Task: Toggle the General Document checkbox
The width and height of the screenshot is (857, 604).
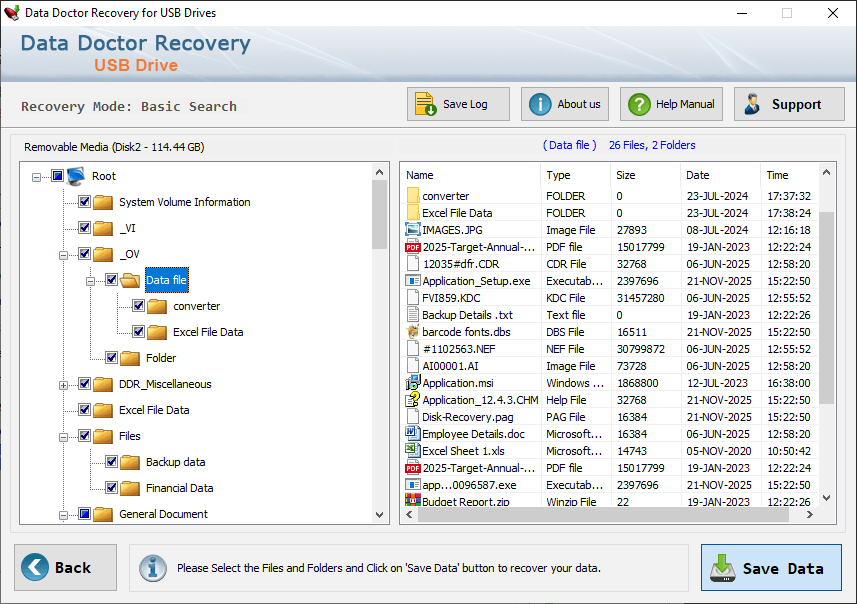Action: (84, 513)
